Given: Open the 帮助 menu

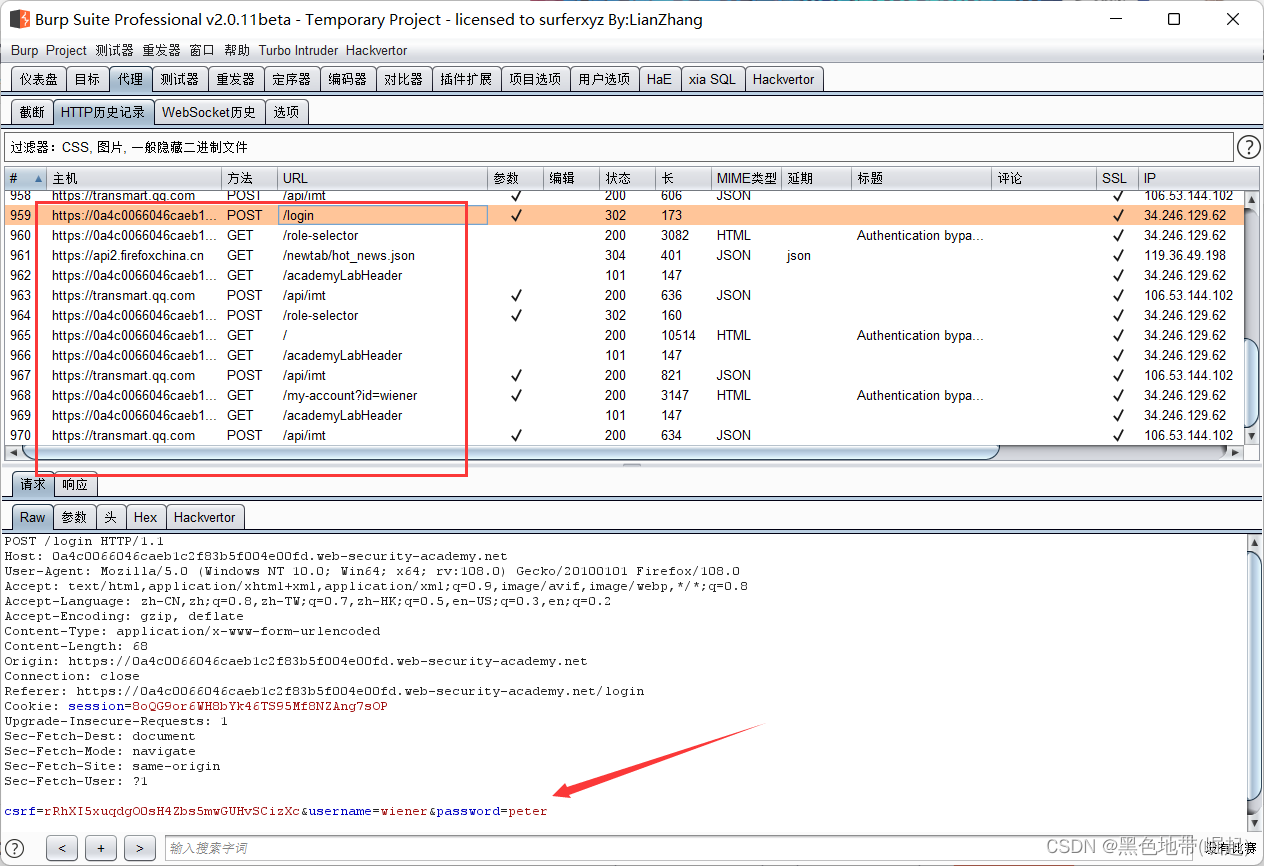Looking at the screenshot, I should [237, 50].
